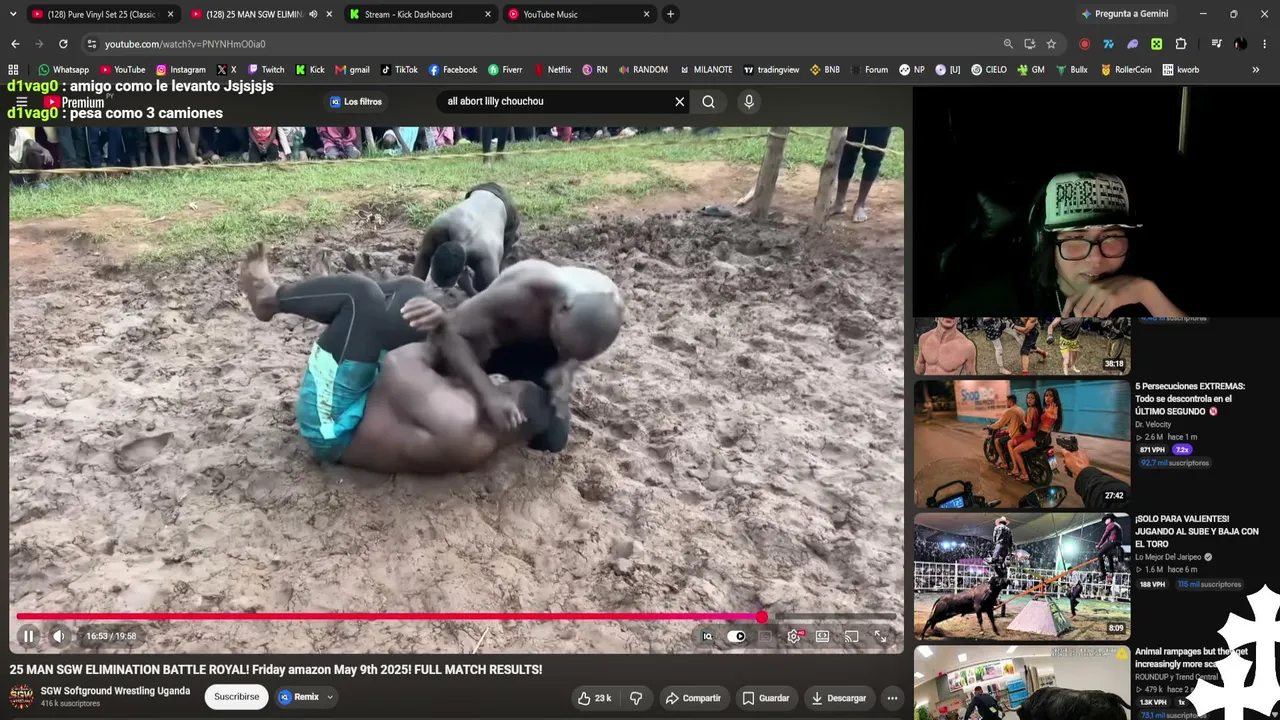Image resolution: width=1280 pixels, height=720 pixels.
Task: Open the Whatsapp bookmark
Action: pos(63,70)
